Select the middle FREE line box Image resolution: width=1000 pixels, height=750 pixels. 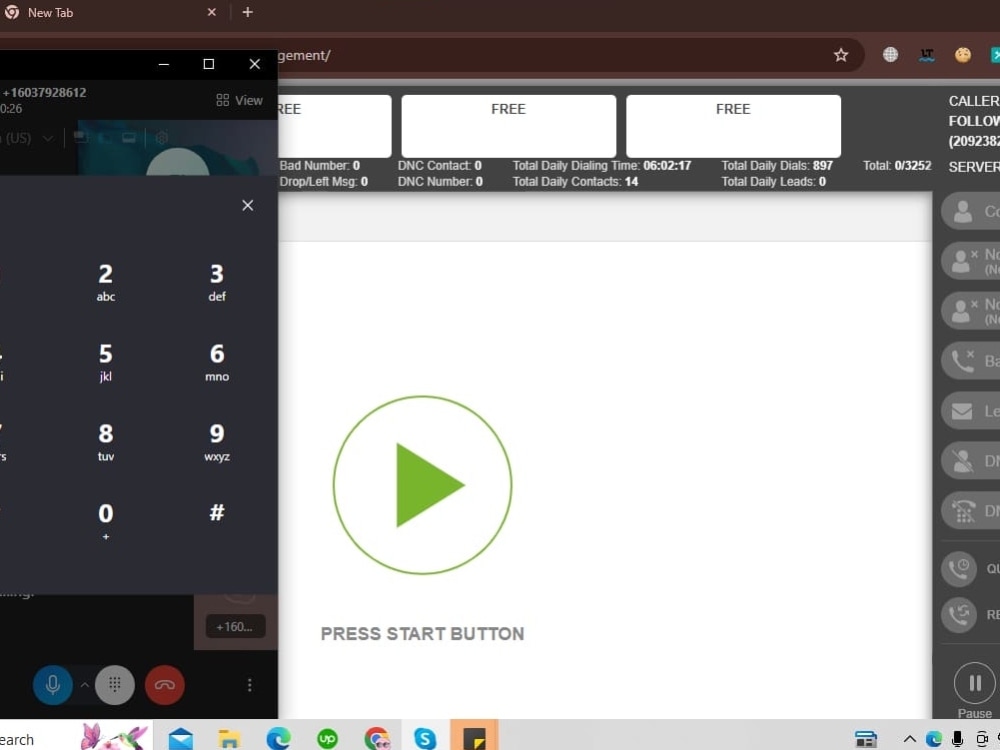pyautogui.click(x=509, y=126)
